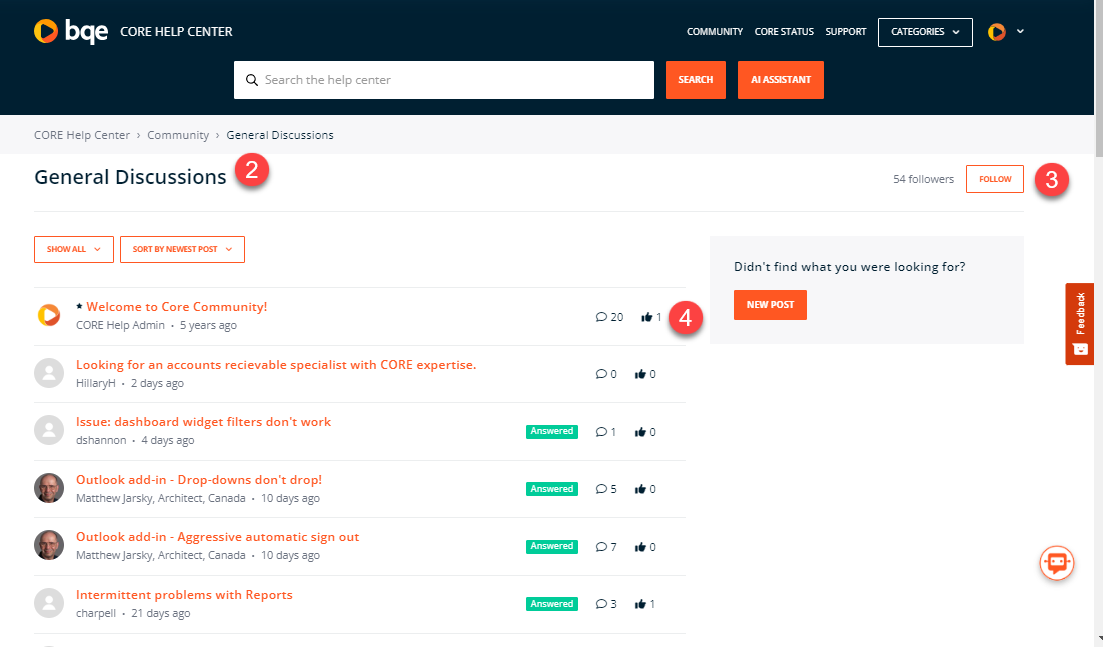Click thumbs-up icon on Intermittent problems with Reports

tap(640, 604)
